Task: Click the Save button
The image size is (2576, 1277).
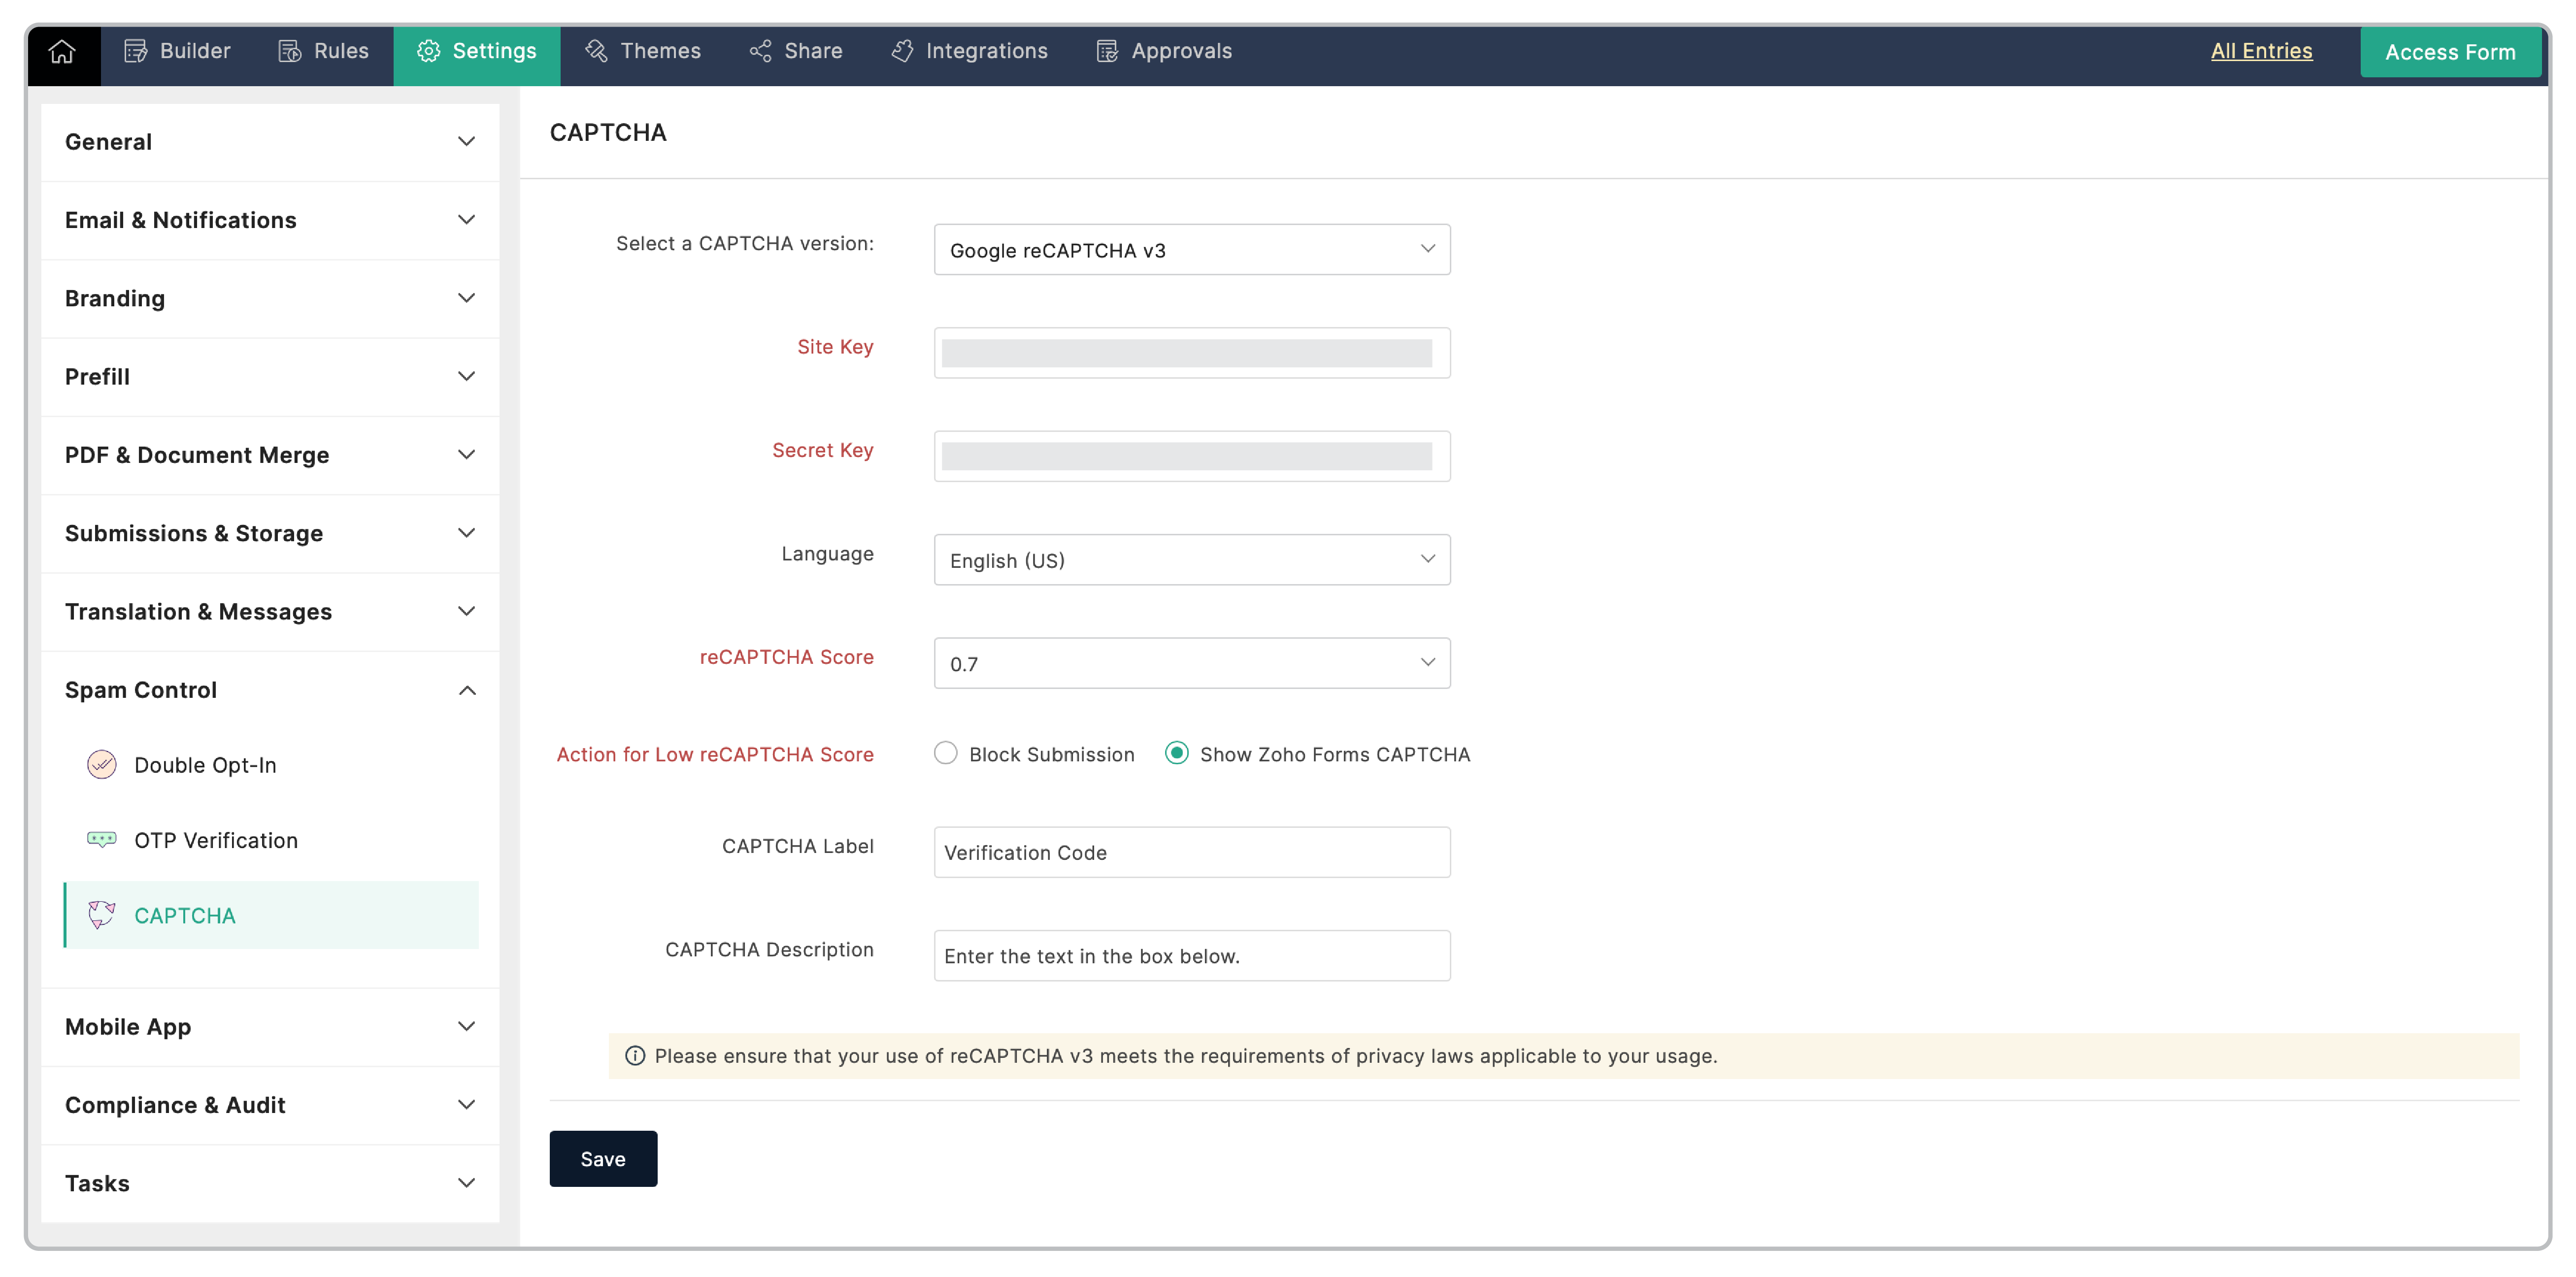Action: 603,1158
